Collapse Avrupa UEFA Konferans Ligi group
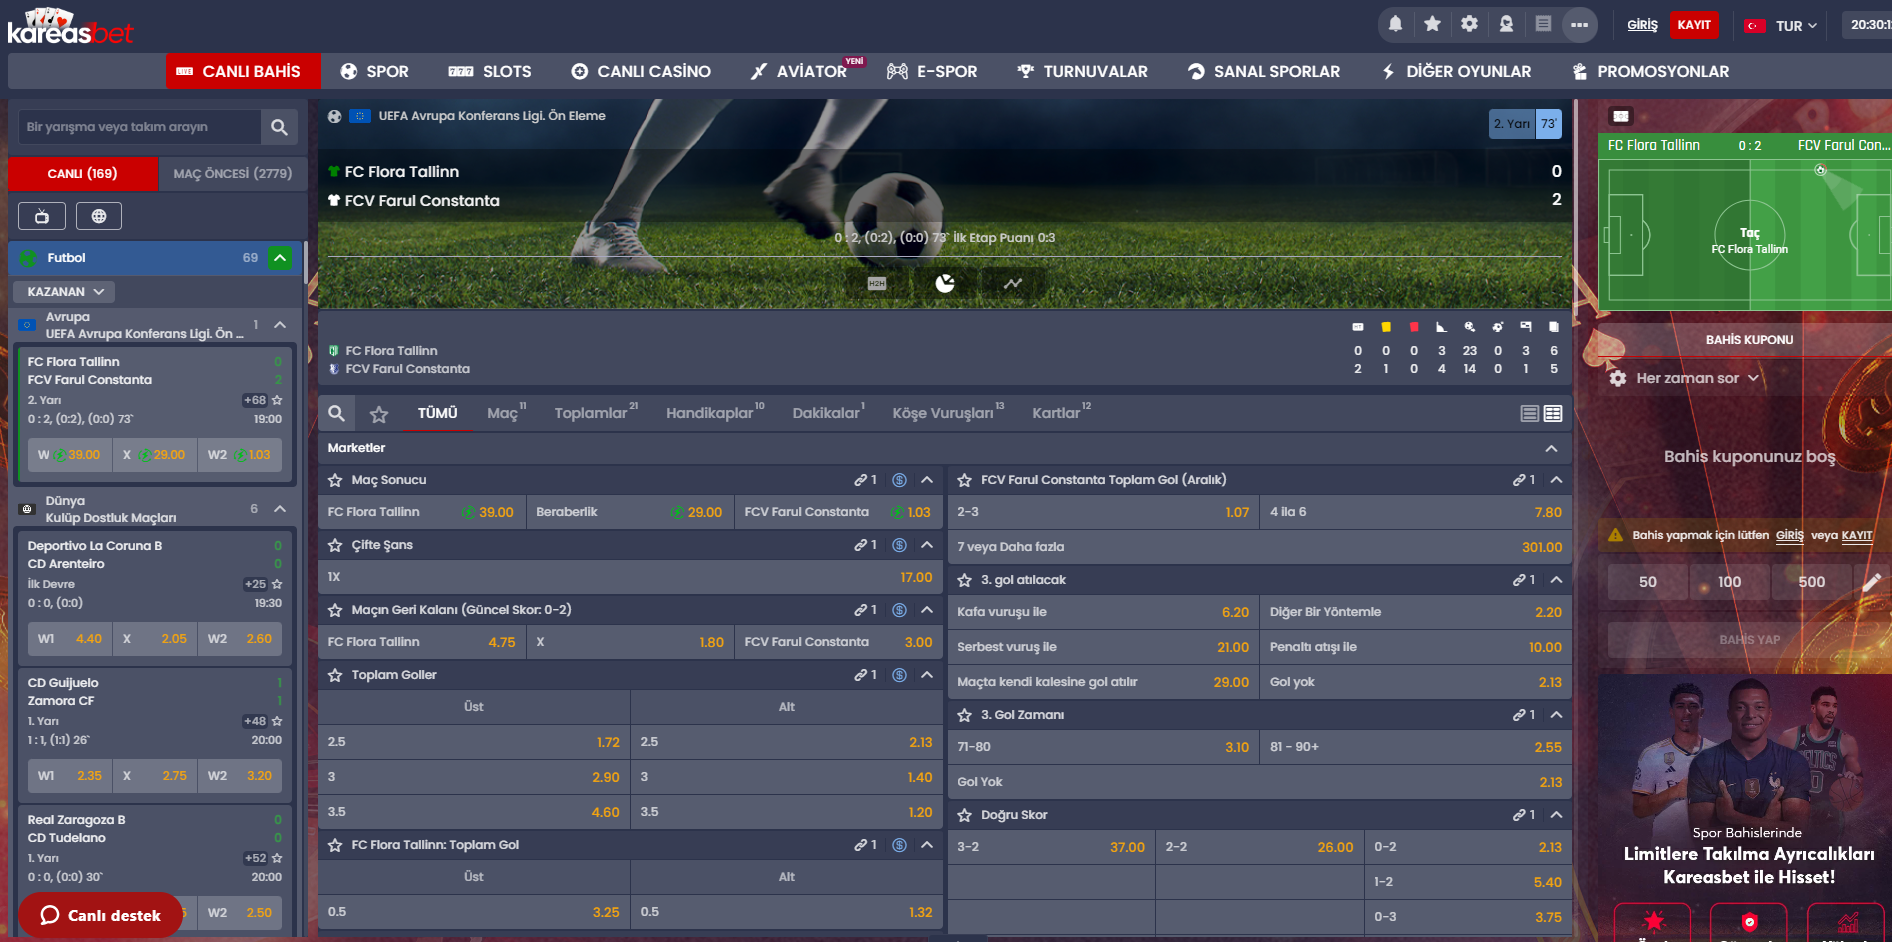Viewport: 1892px width, 942px height. pos(280,325)
